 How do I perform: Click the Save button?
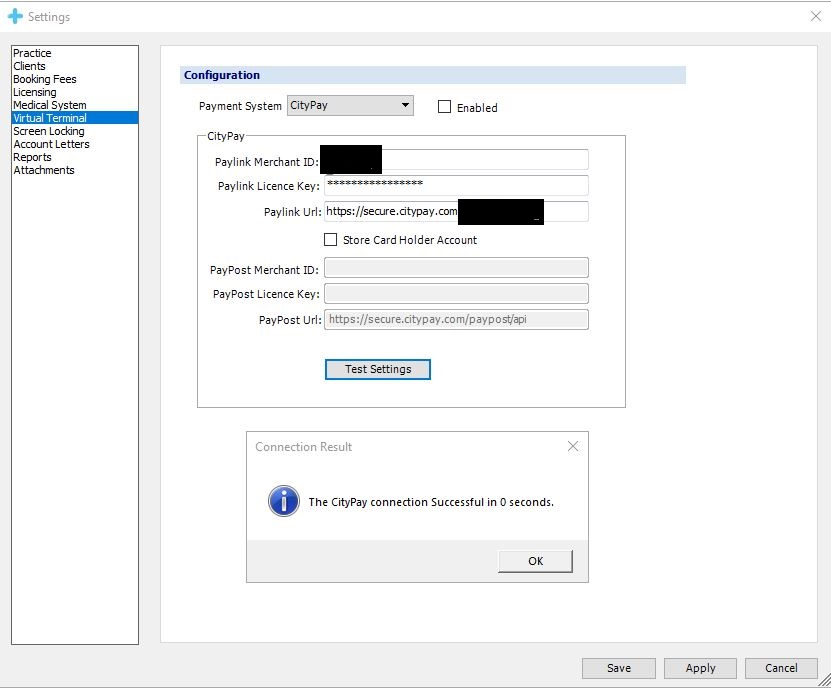pyautogui.click(x=619, y=668)
